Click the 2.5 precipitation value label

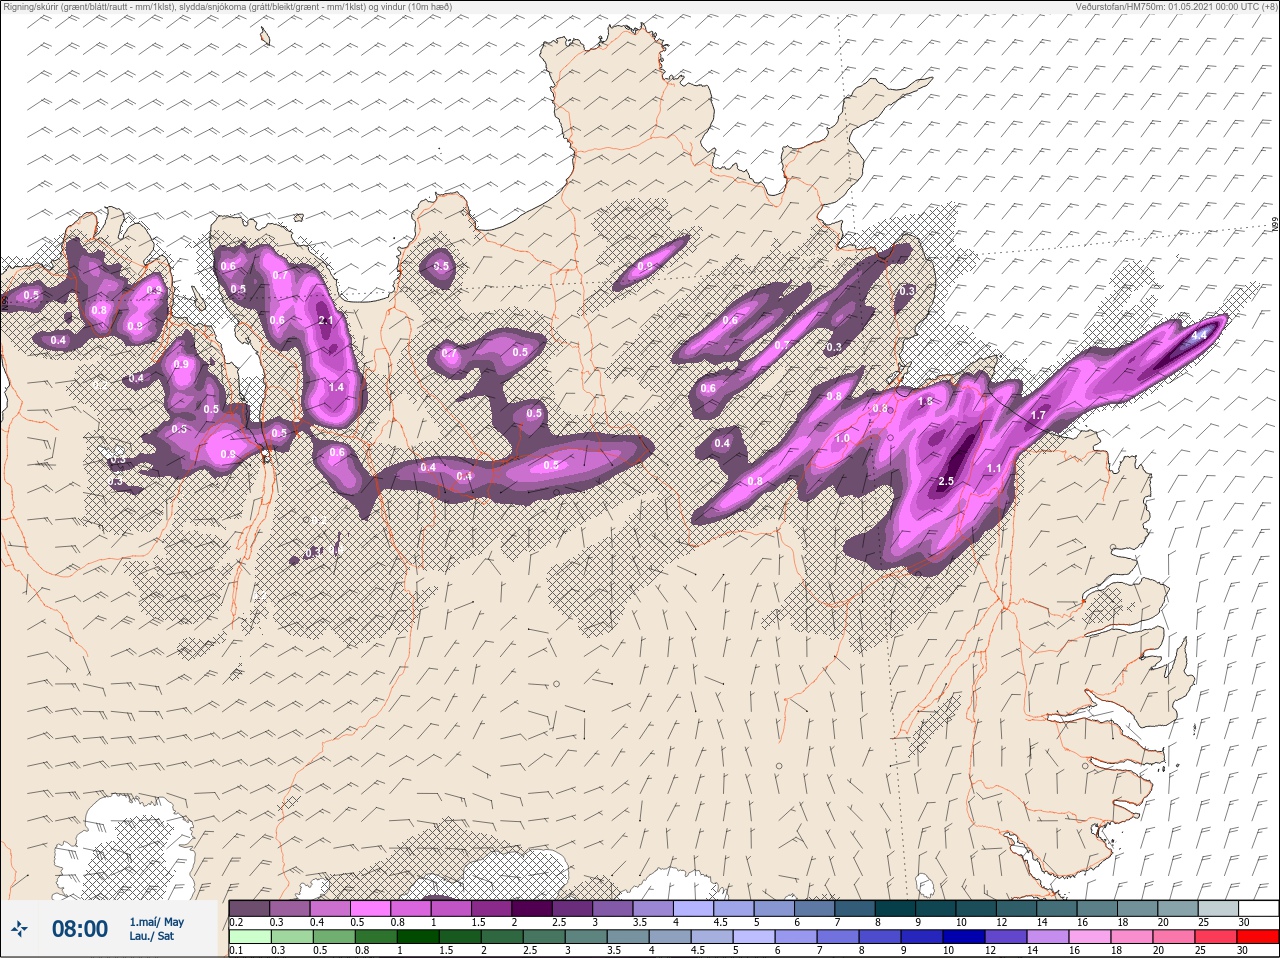(x=946, y=481)
